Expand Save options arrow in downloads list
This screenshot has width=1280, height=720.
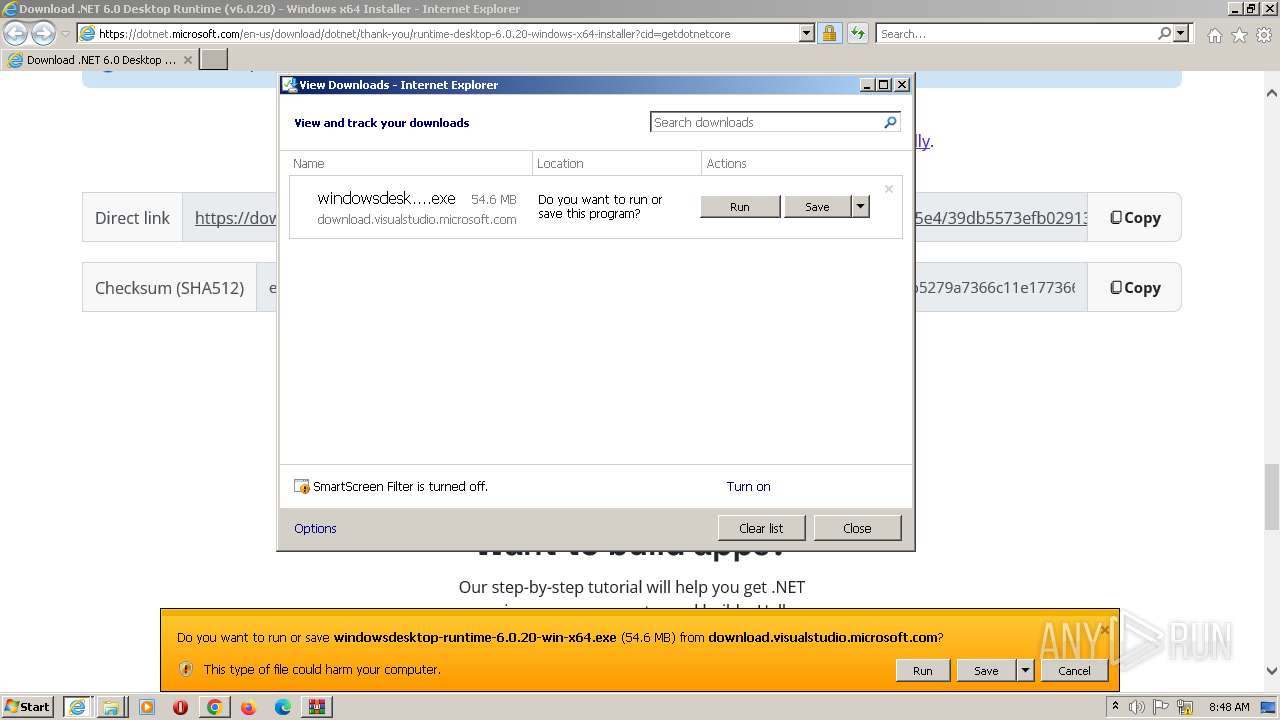tap(860, 207)
